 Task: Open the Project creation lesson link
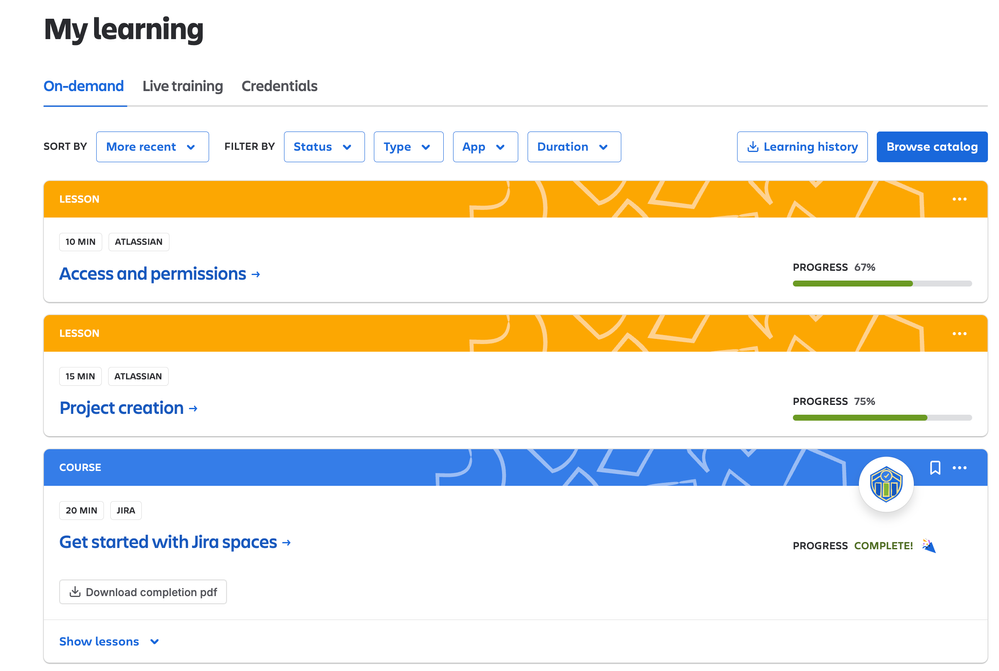tap(128, 408)
